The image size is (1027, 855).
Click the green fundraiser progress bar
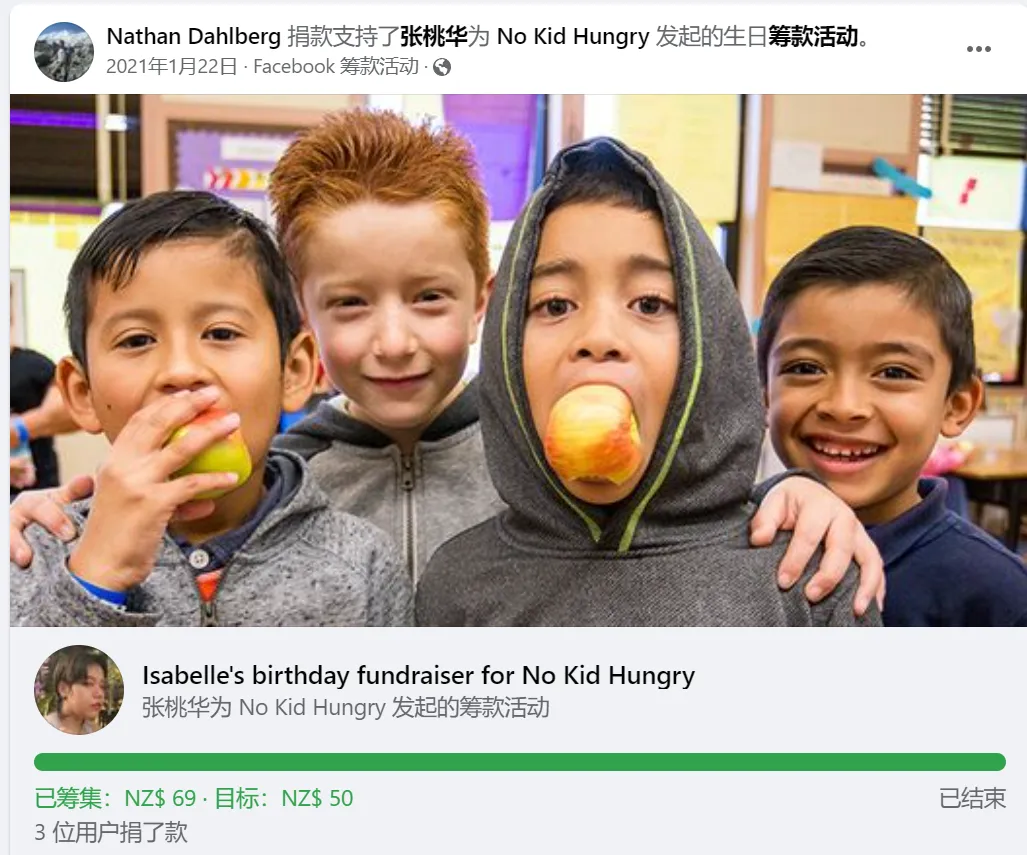pos(519,762)
